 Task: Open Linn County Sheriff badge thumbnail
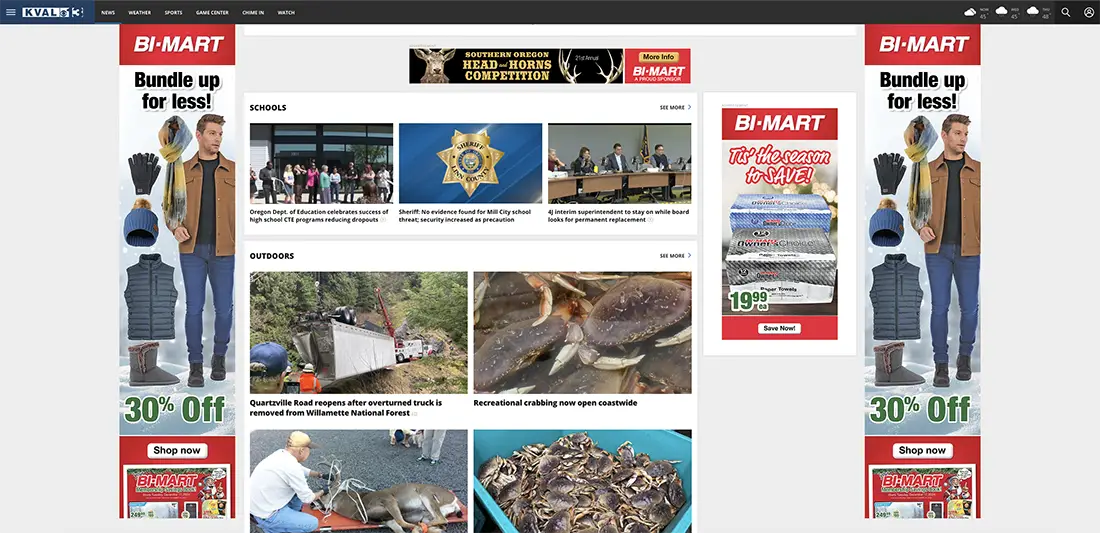coord(470,163)
